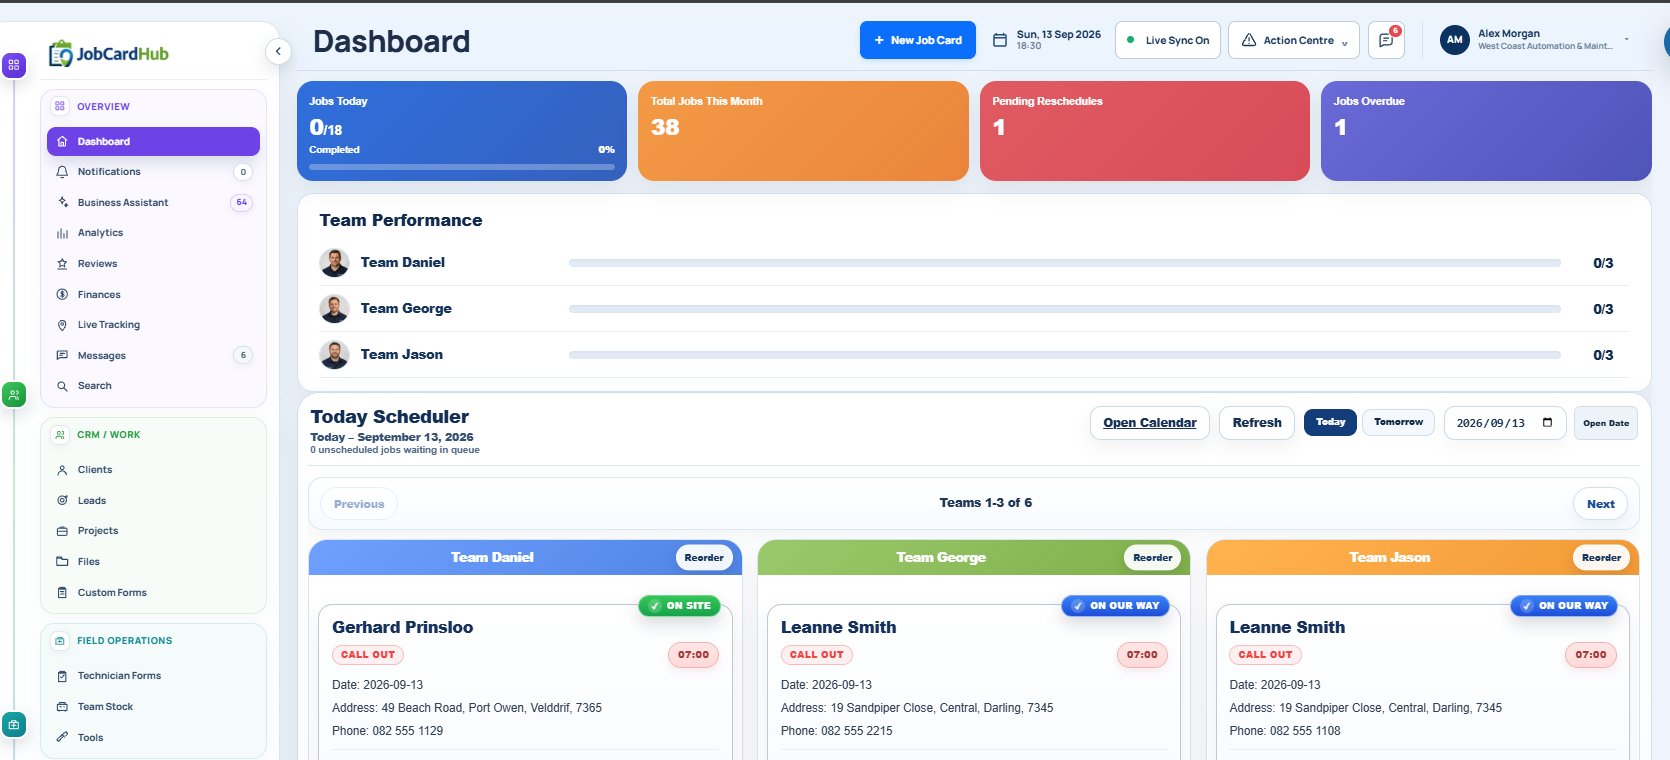Click the Technician Forms clipboard icon

pos(62,676)
